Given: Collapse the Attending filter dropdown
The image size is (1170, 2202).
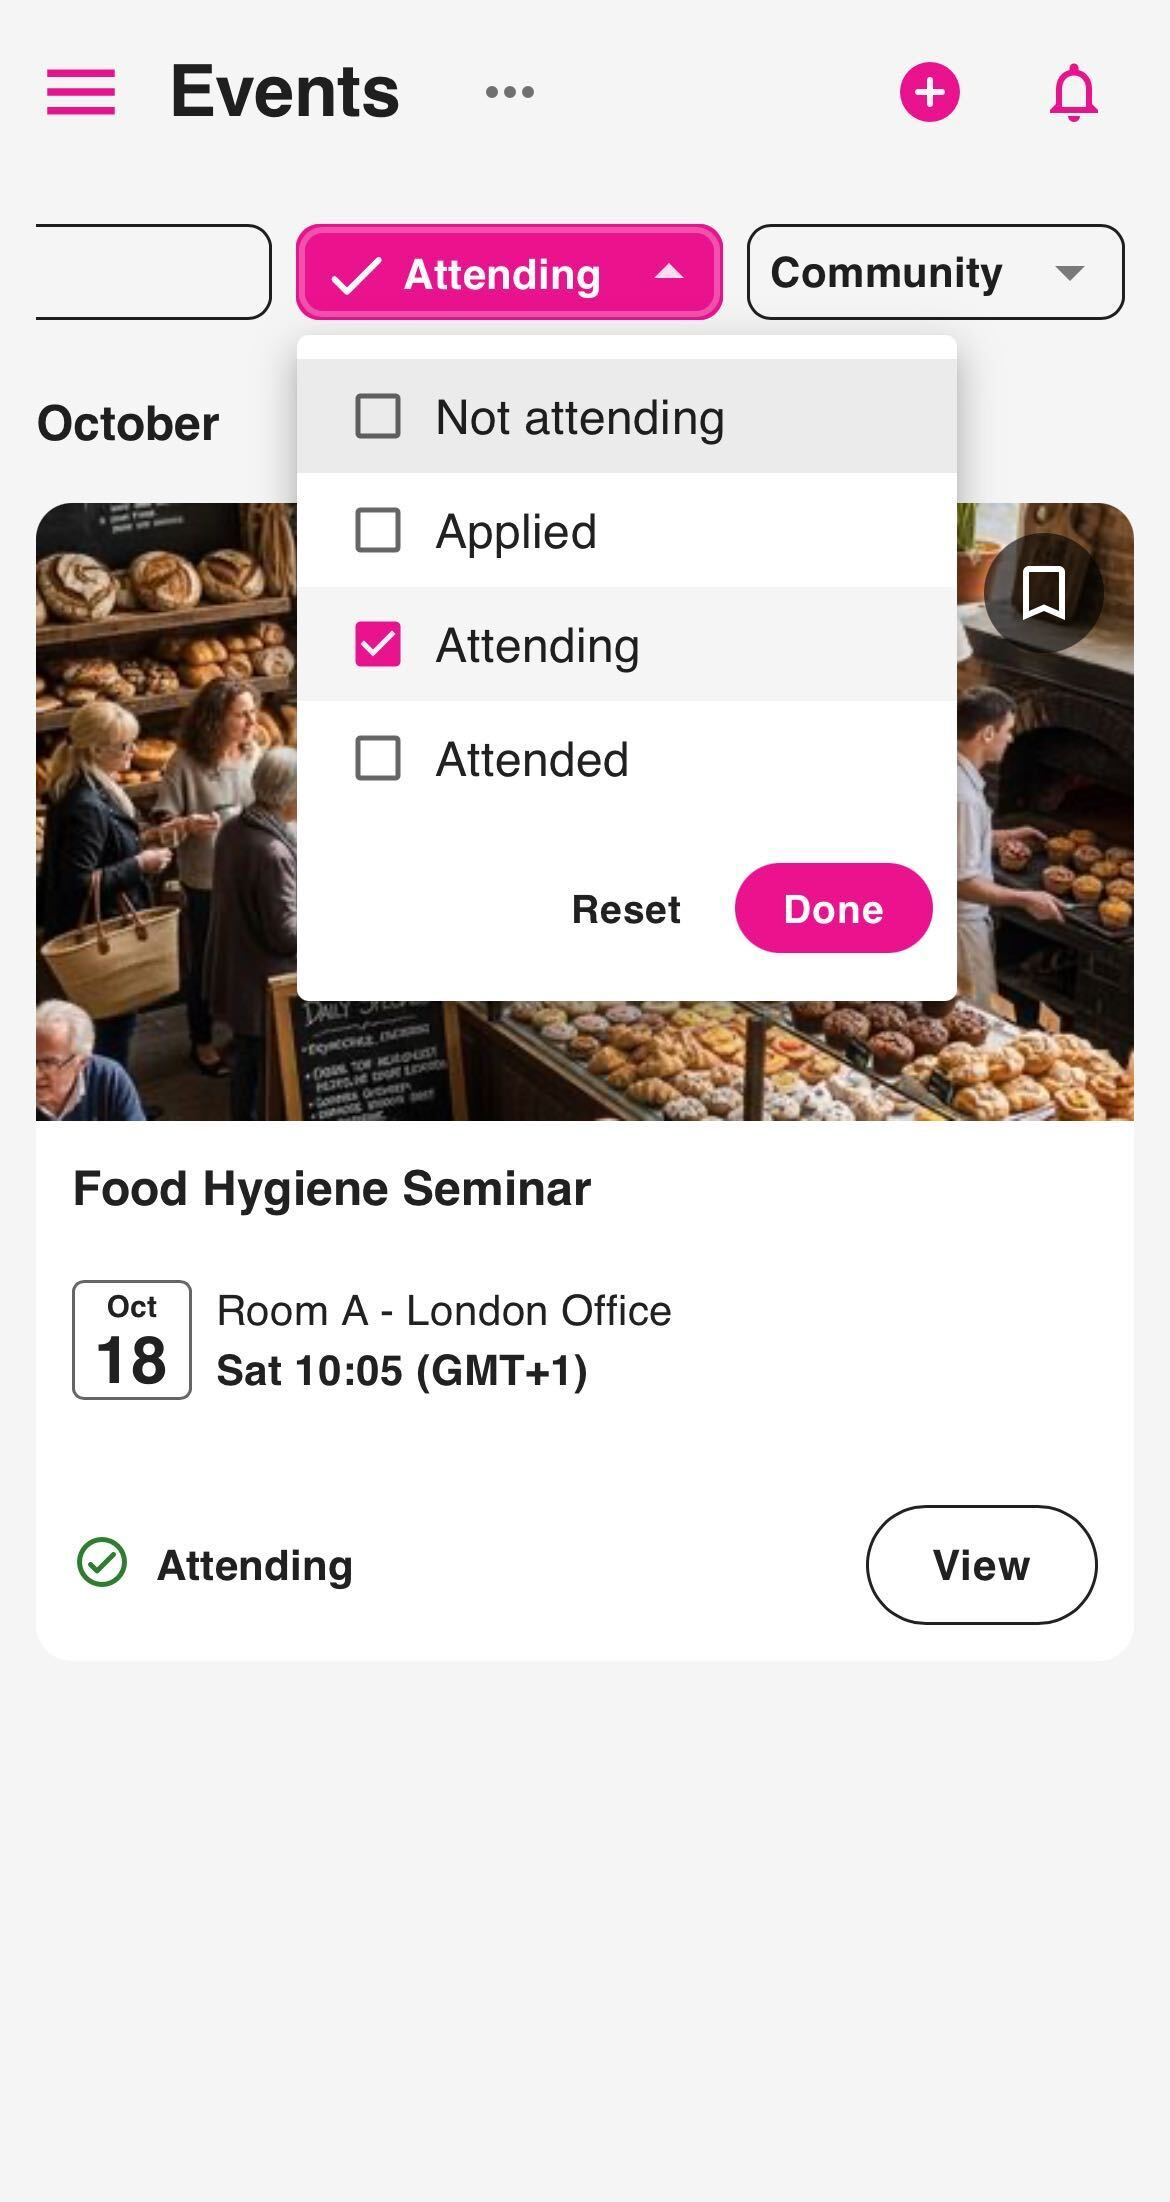Looking at the screenshot, I should 668,272.
